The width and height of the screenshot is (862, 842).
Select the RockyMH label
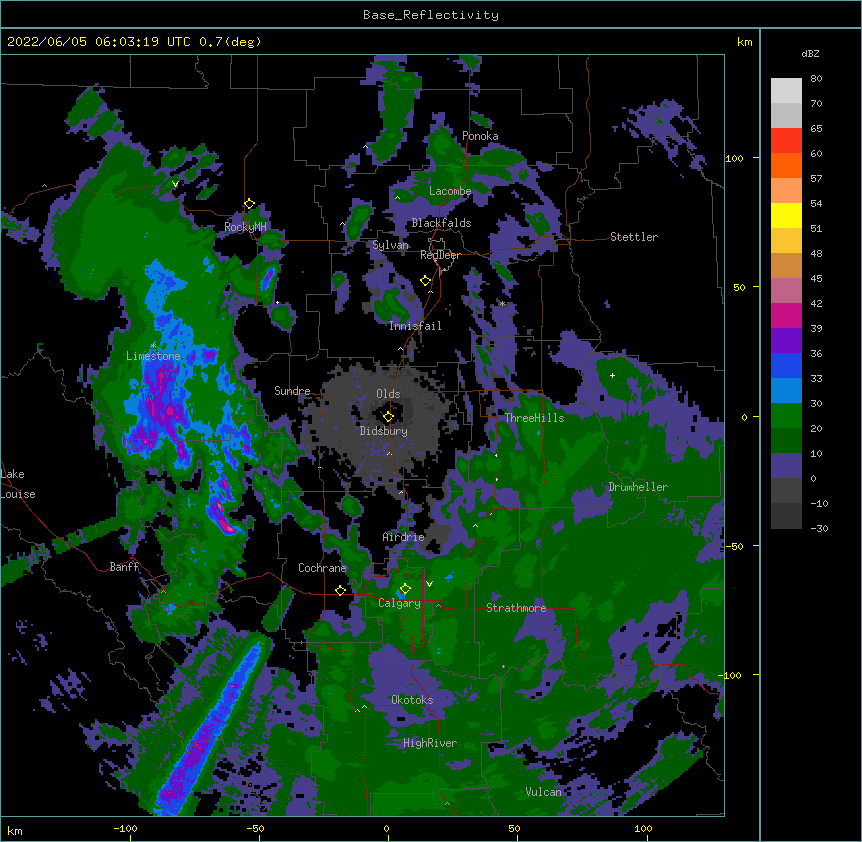click(245, 227)
